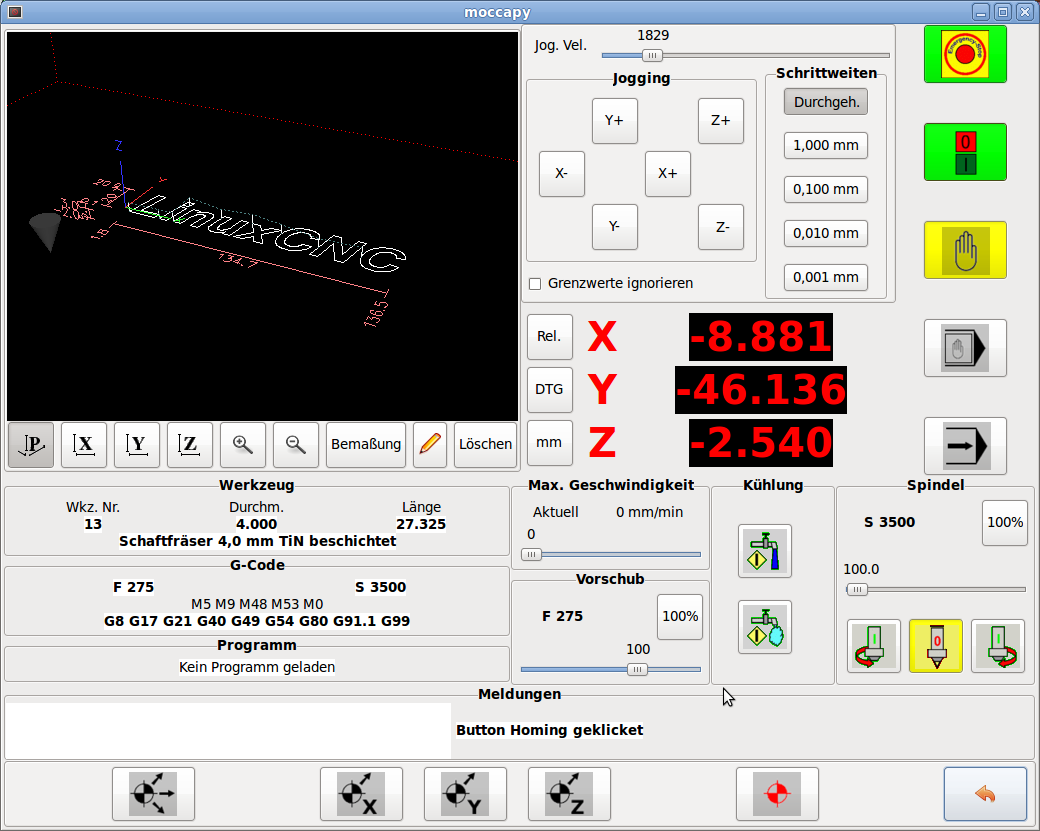The height and width of the screenshot is (831, 1040).
Task: Click the Jog. Vel. slider handle
Action: pyautogui.click(x=653, y=56)
